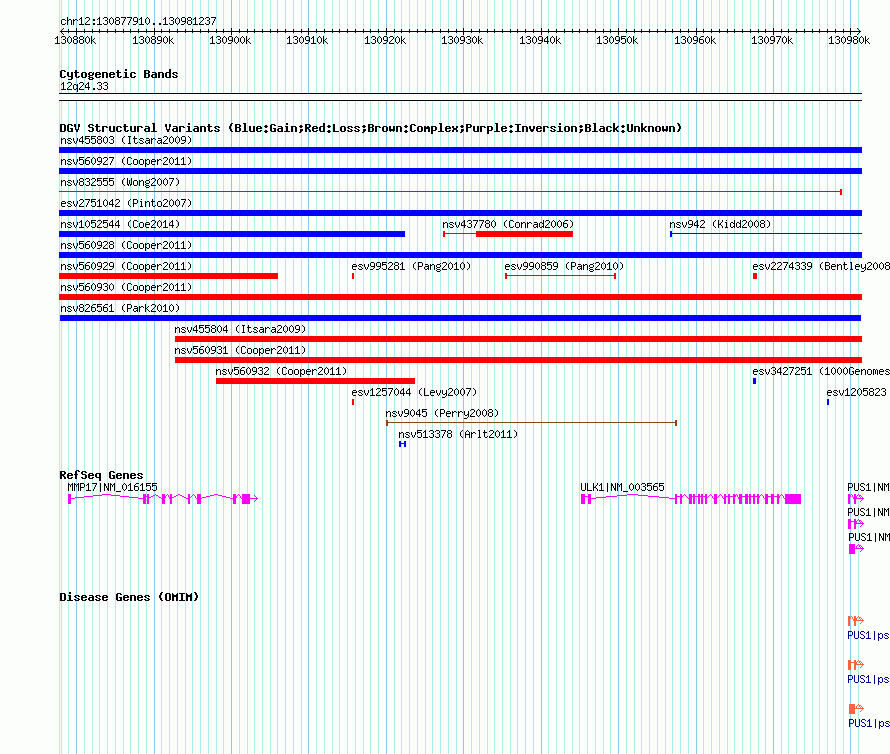Click the second PUS1 RefSeq gene glyph

pos(856,524)
